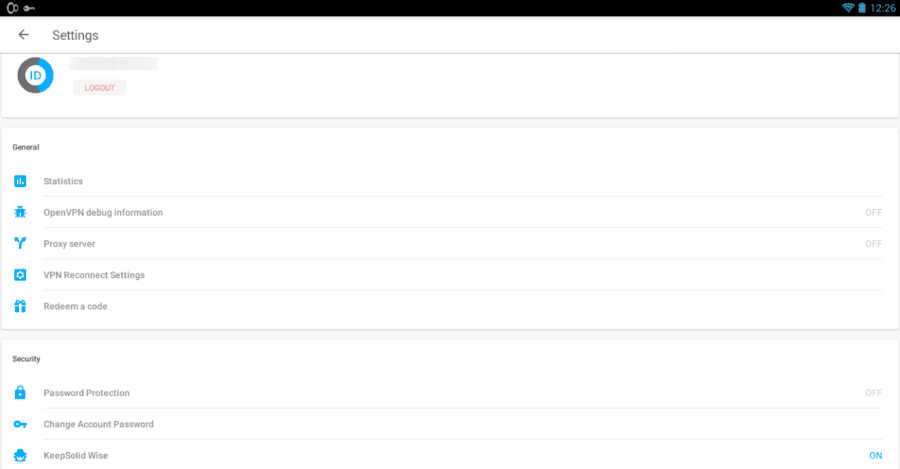Click the OpenVPN debug bug icon

(20, 212)
